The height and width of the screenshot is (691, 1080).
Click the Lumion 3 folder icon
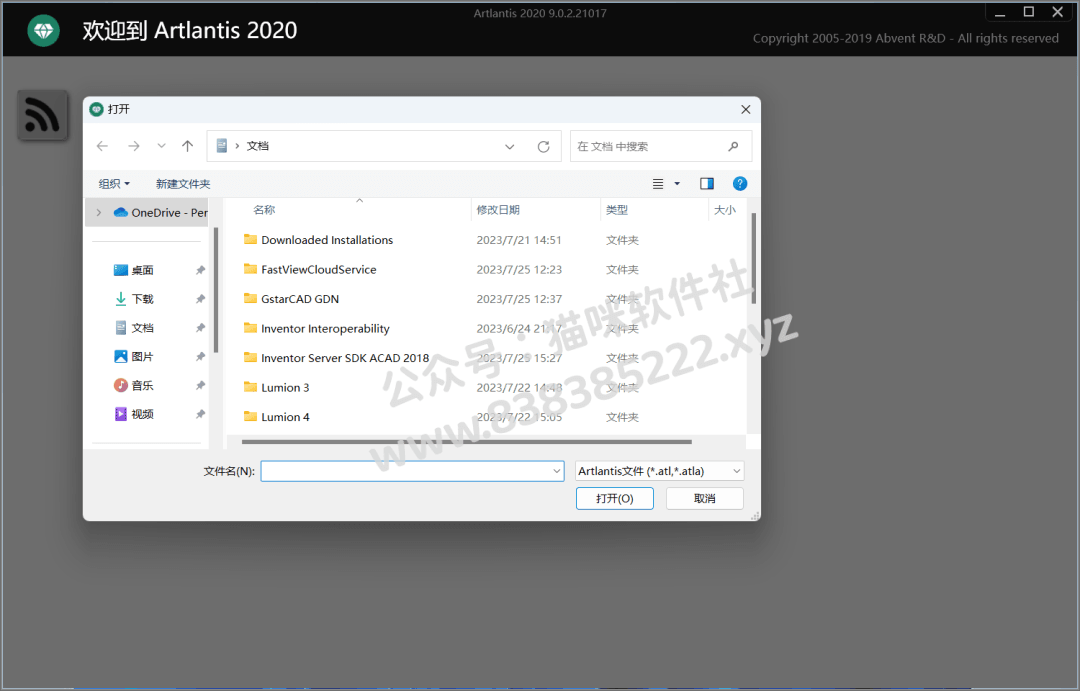coord(250,387)
